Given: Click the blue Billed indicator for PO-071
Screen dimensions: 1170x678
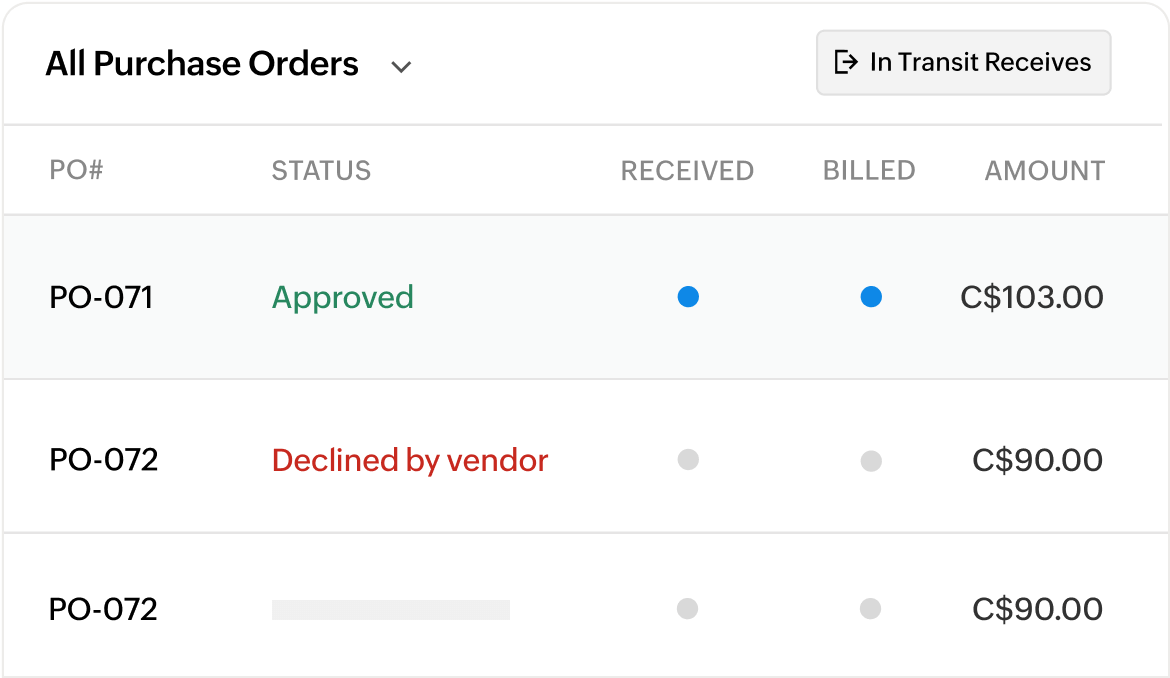Looking at the screenshot, I should tap(871, 297).
